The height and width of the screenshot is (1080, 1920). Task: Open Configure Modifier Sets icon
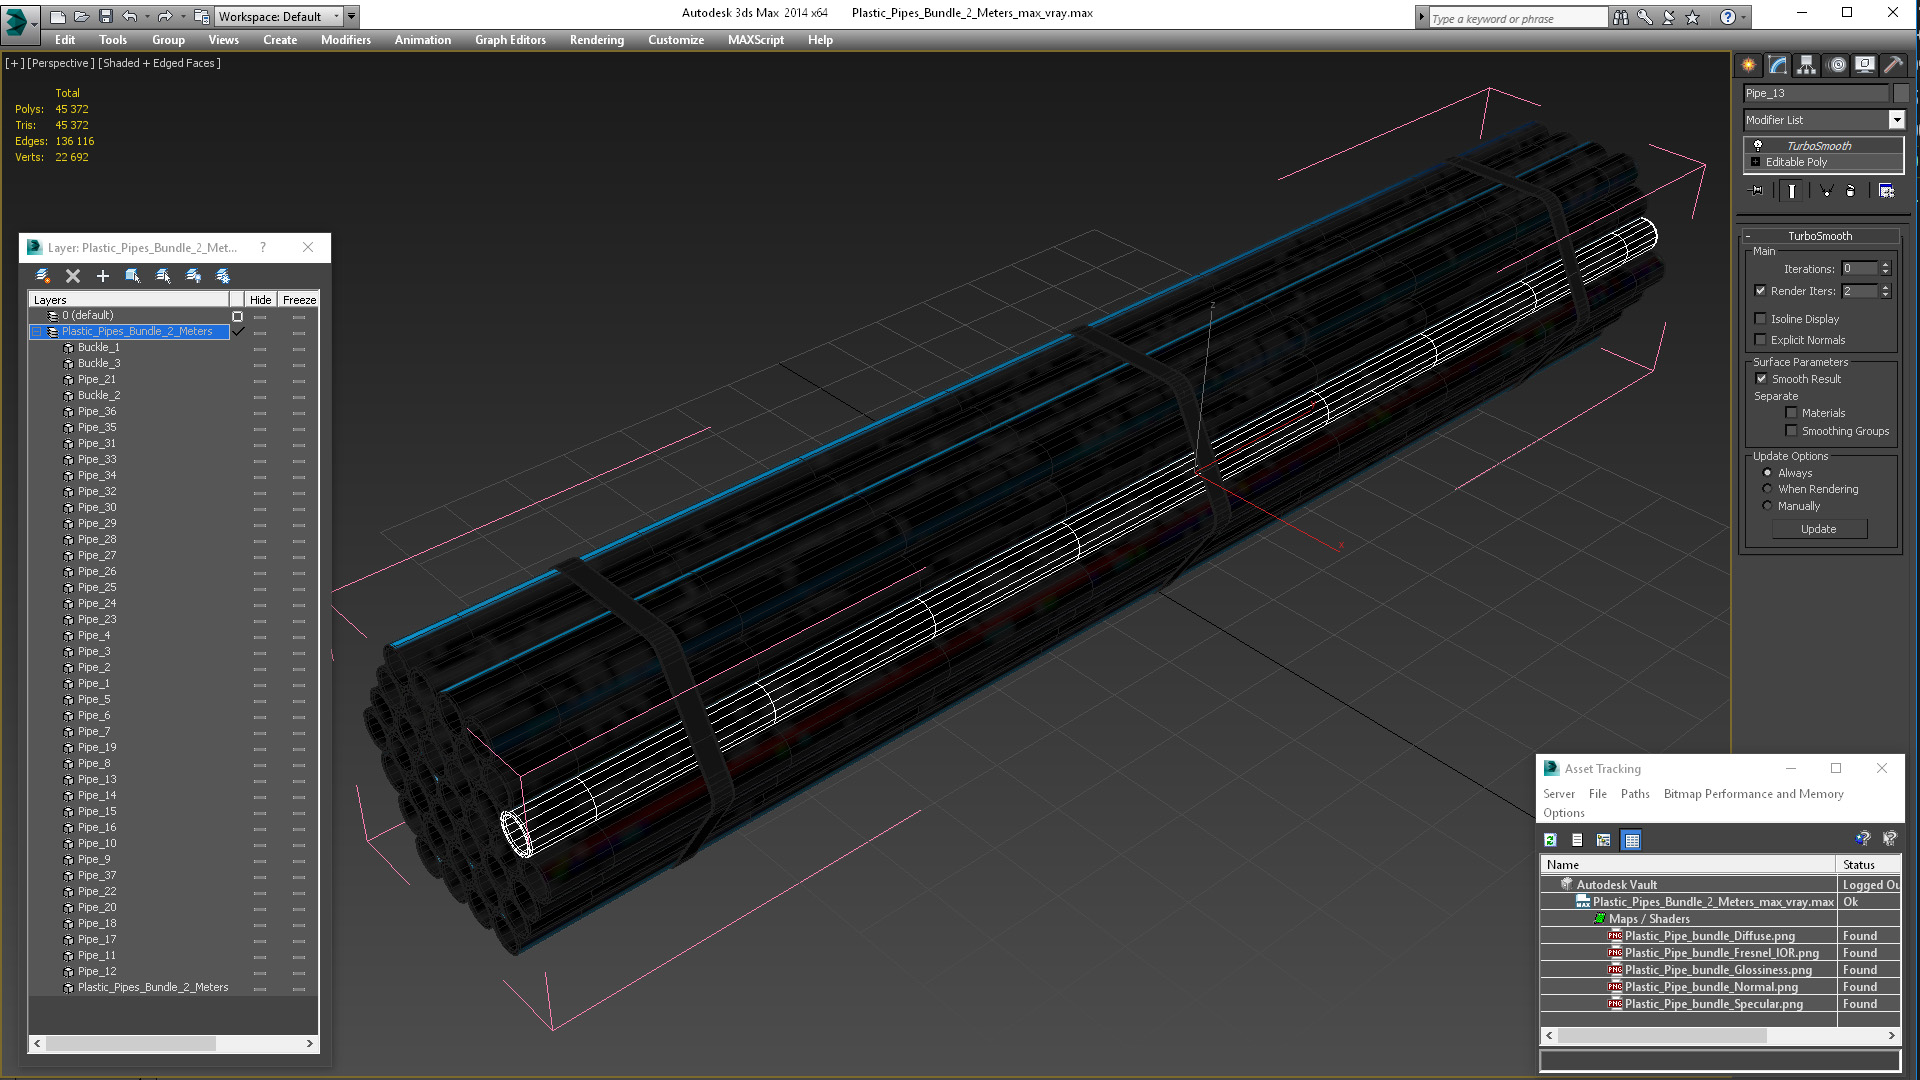[1886, 191]
